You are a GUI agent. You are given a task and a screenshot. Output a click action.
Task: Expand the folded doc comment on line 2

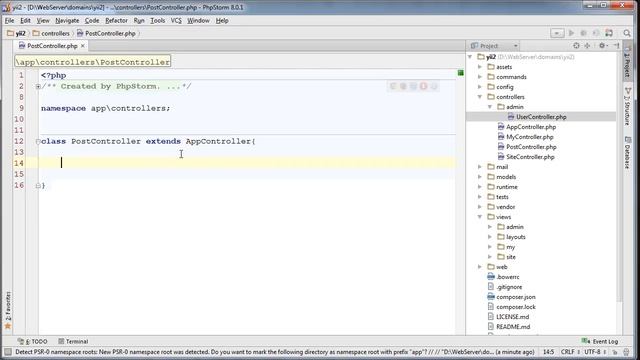click(38, 87)
